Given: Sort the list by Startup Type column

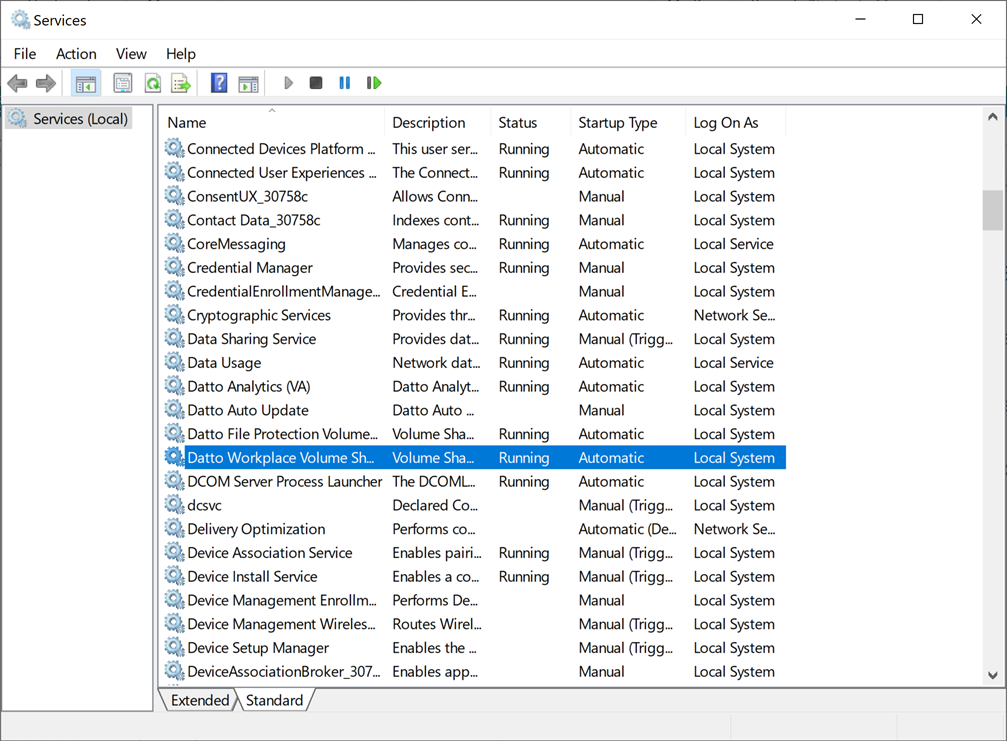Looking at the screenshot, I should [x=617, y=123].
